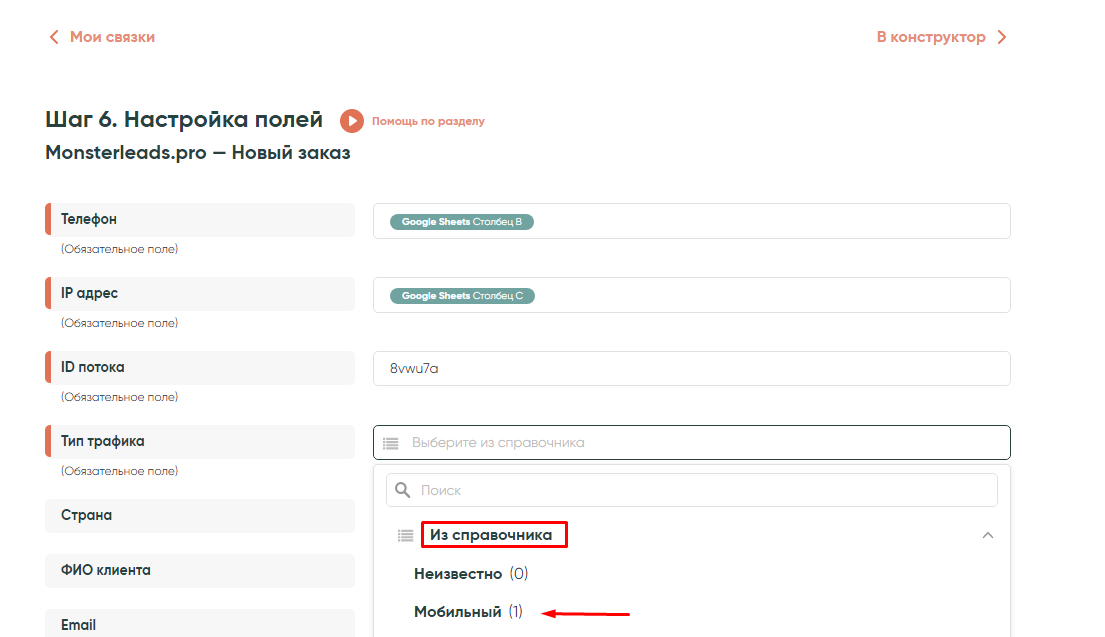This screenshot has height=637, width=1105.
Task: Click the Google Sheets Столбец B tag
Action: (x=461, y=222)
